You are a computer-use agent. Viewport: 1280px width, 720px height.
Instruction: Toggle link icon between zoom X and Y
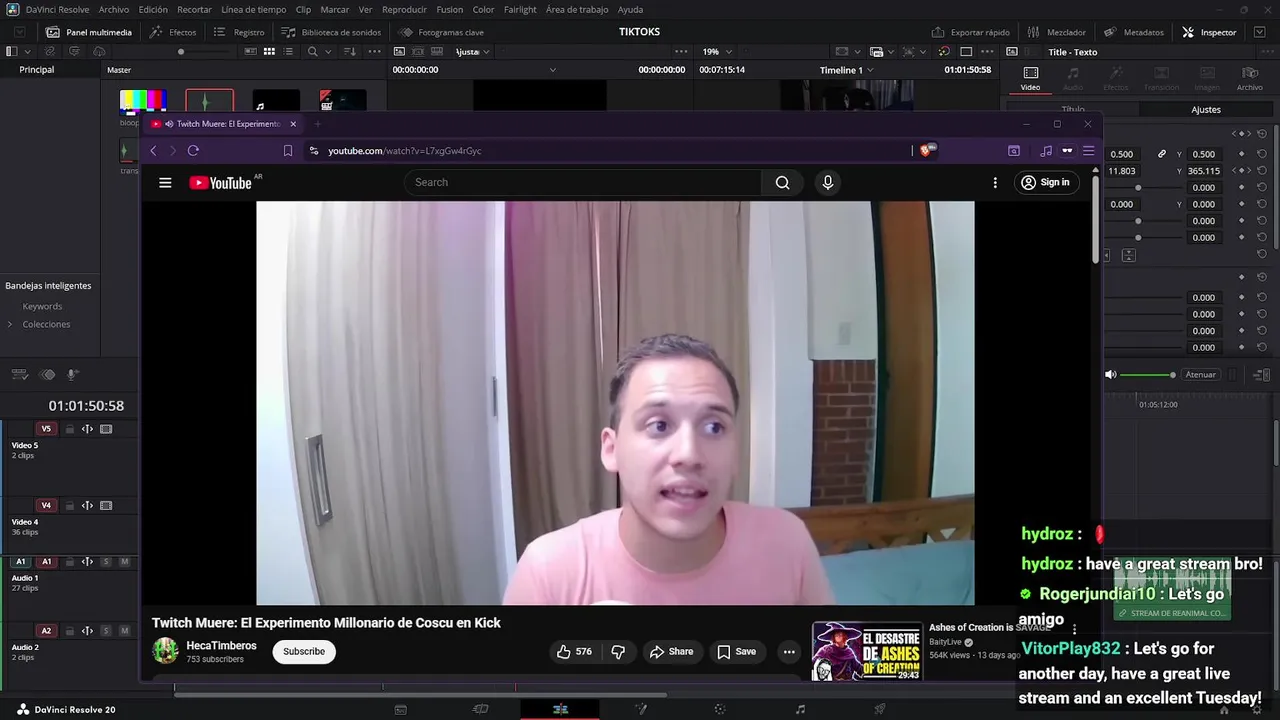1161,154
